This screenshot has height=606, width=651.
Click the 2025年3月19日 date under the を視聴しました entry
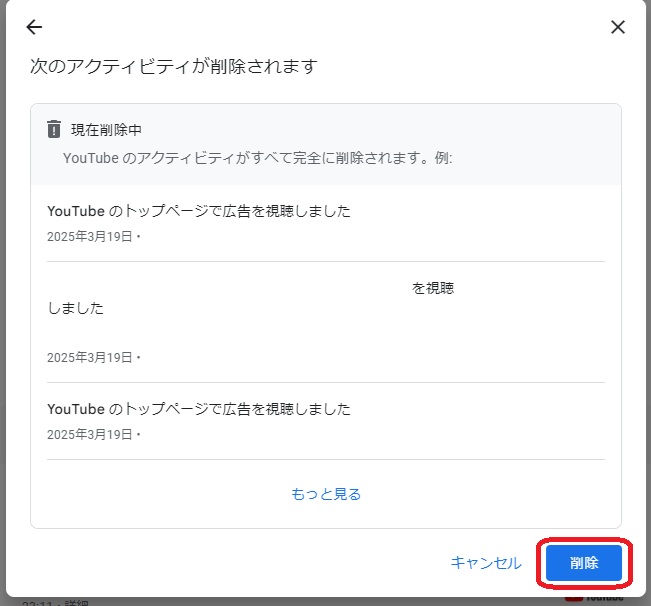tap(90, 357)
